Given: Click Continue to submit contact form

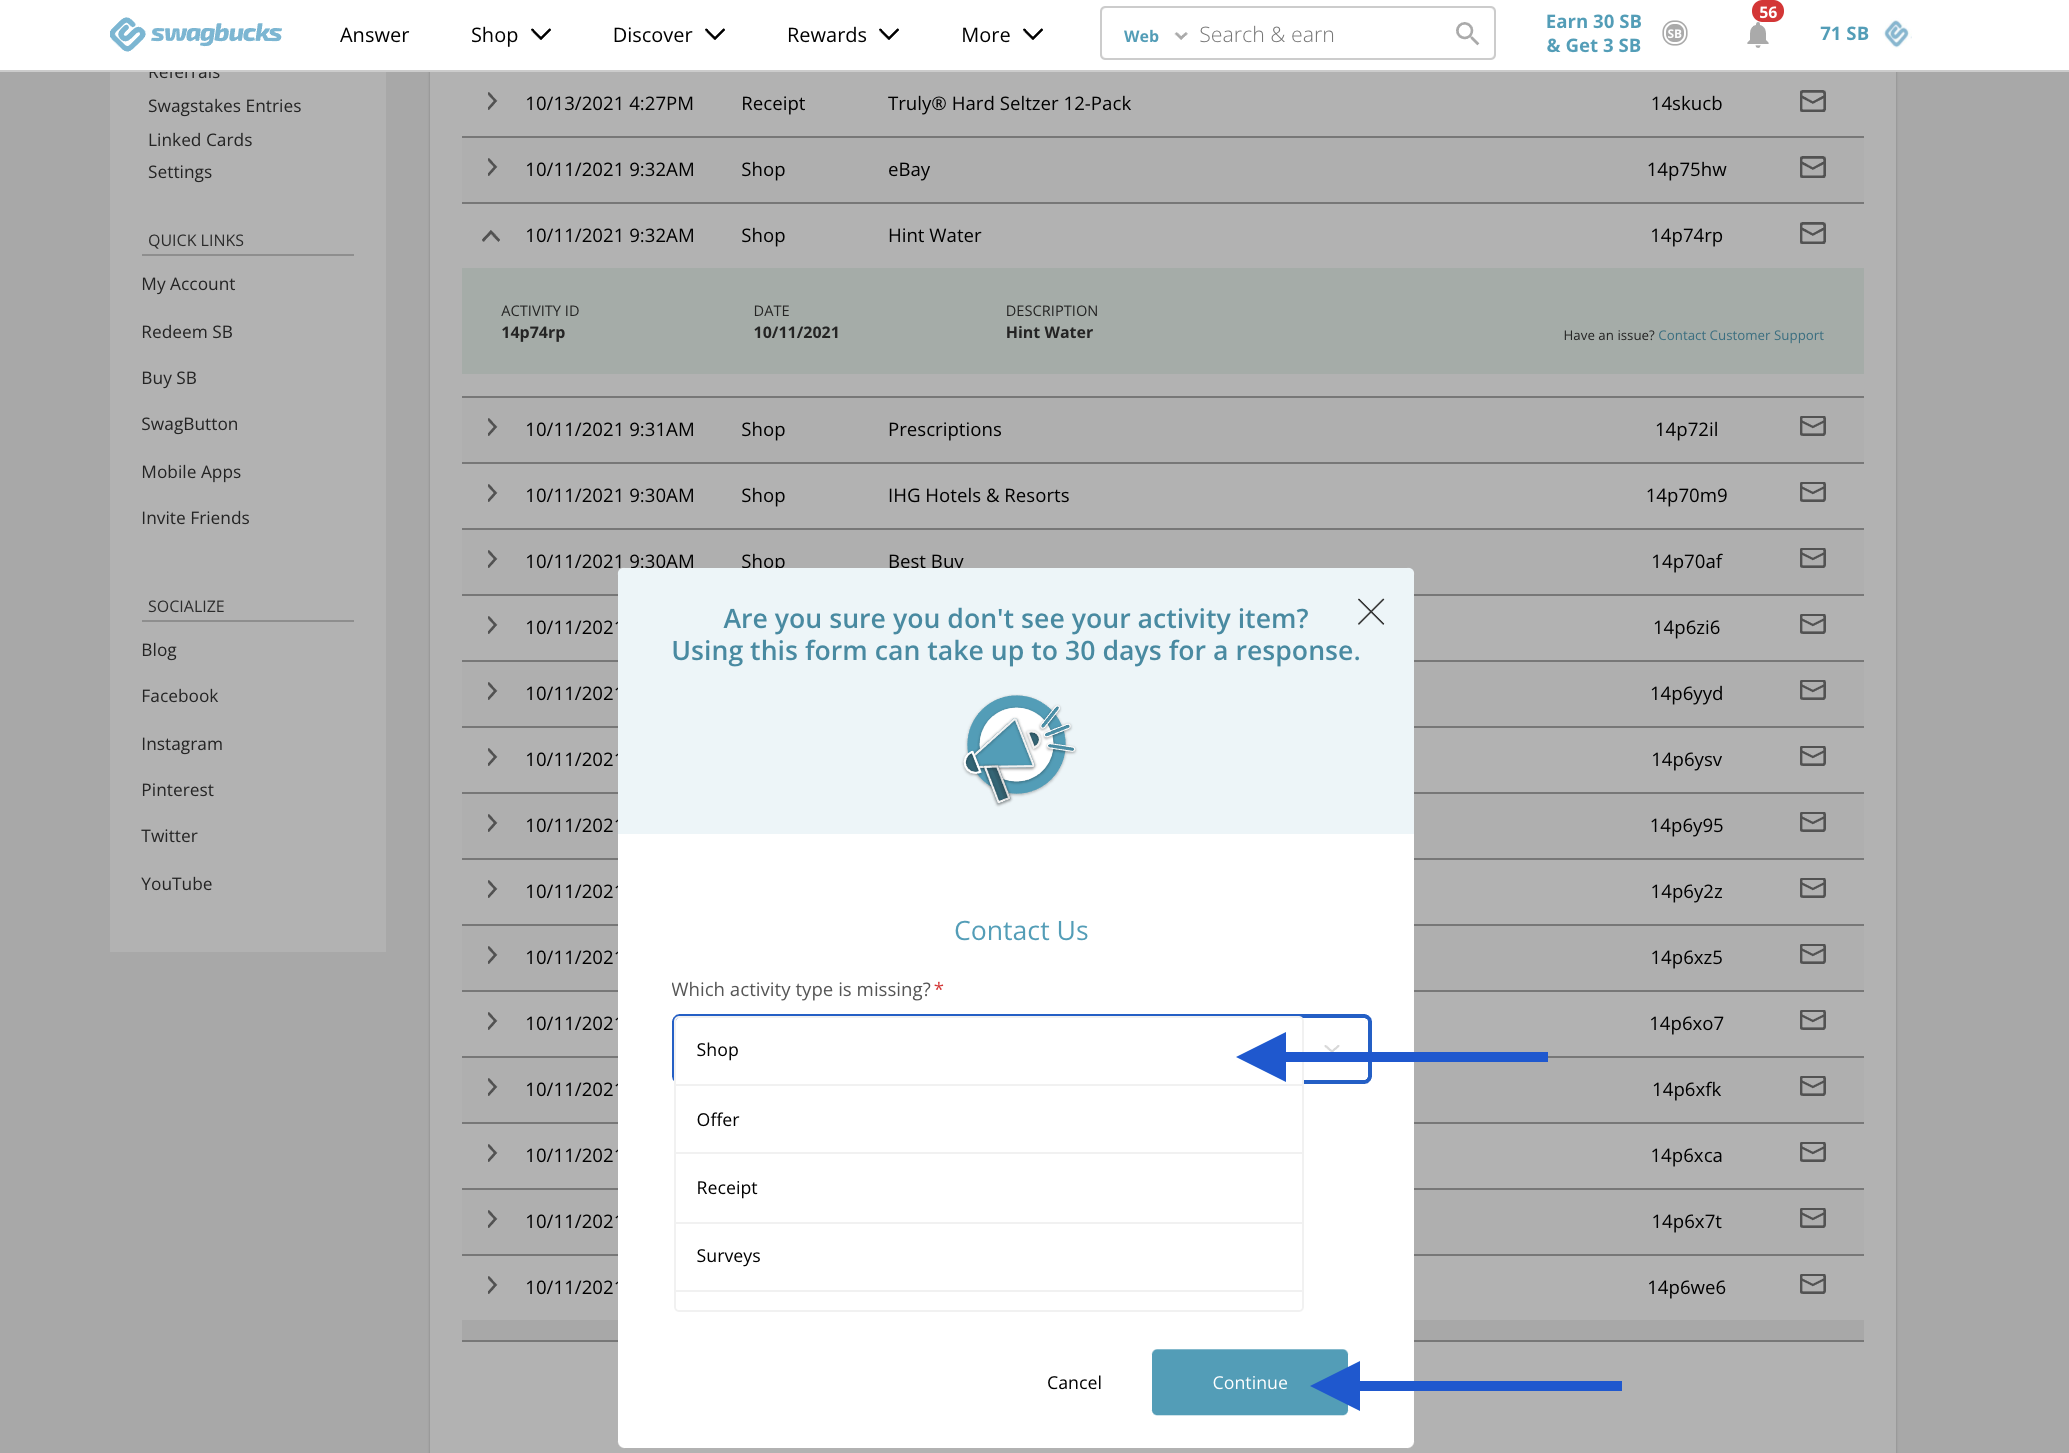Looking at the screenshot, I should pos(1248,1382).
